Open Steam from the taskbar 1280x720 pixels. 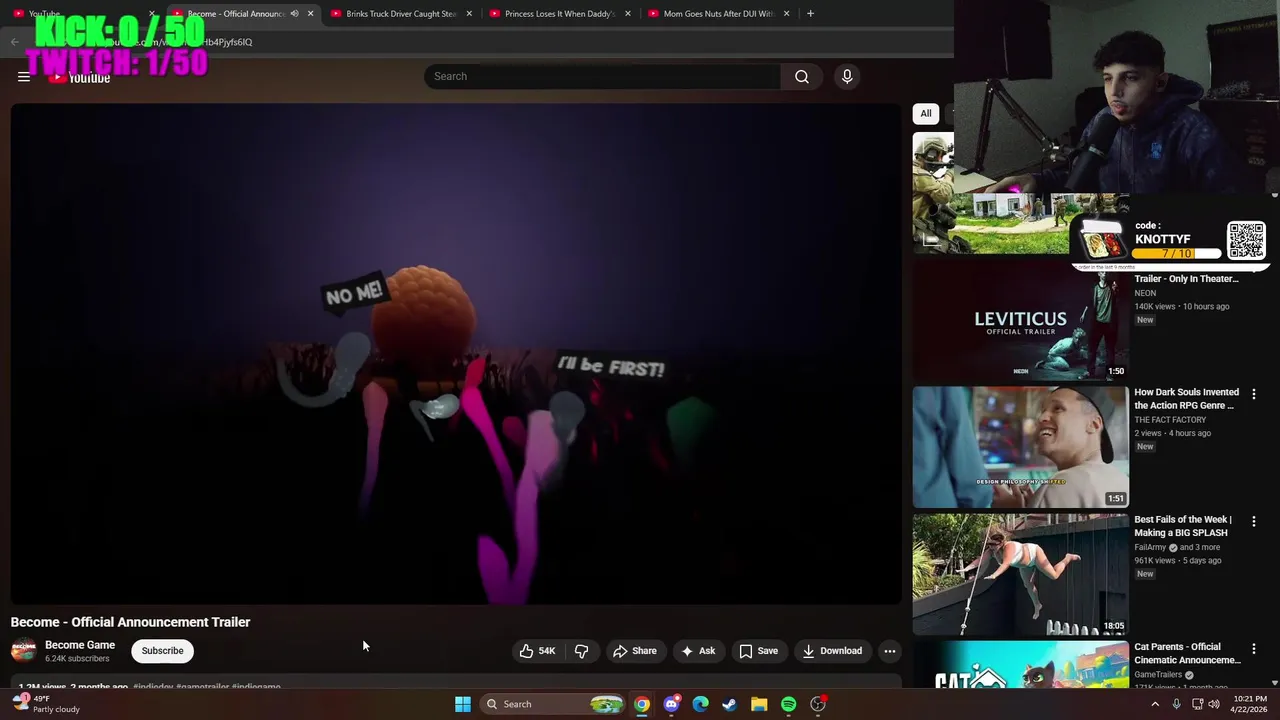coord(730,704)
